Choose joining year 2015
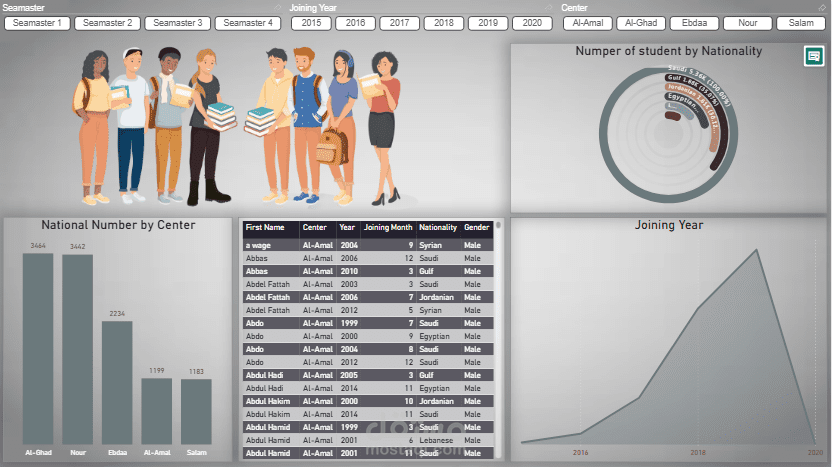The width and height of the screenshot is (832, 467). 311,23
